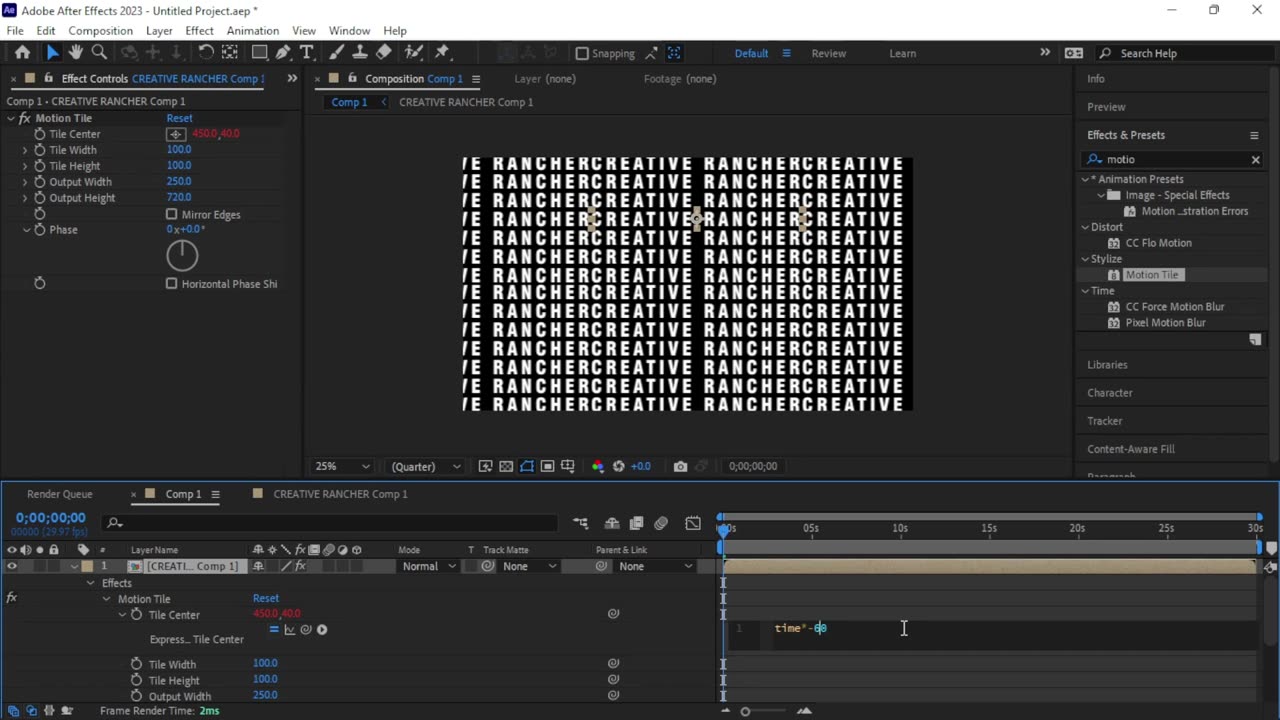Select the Rotation tool
This screenshot has width=1280, height=720.
click(x=206, y=53)
